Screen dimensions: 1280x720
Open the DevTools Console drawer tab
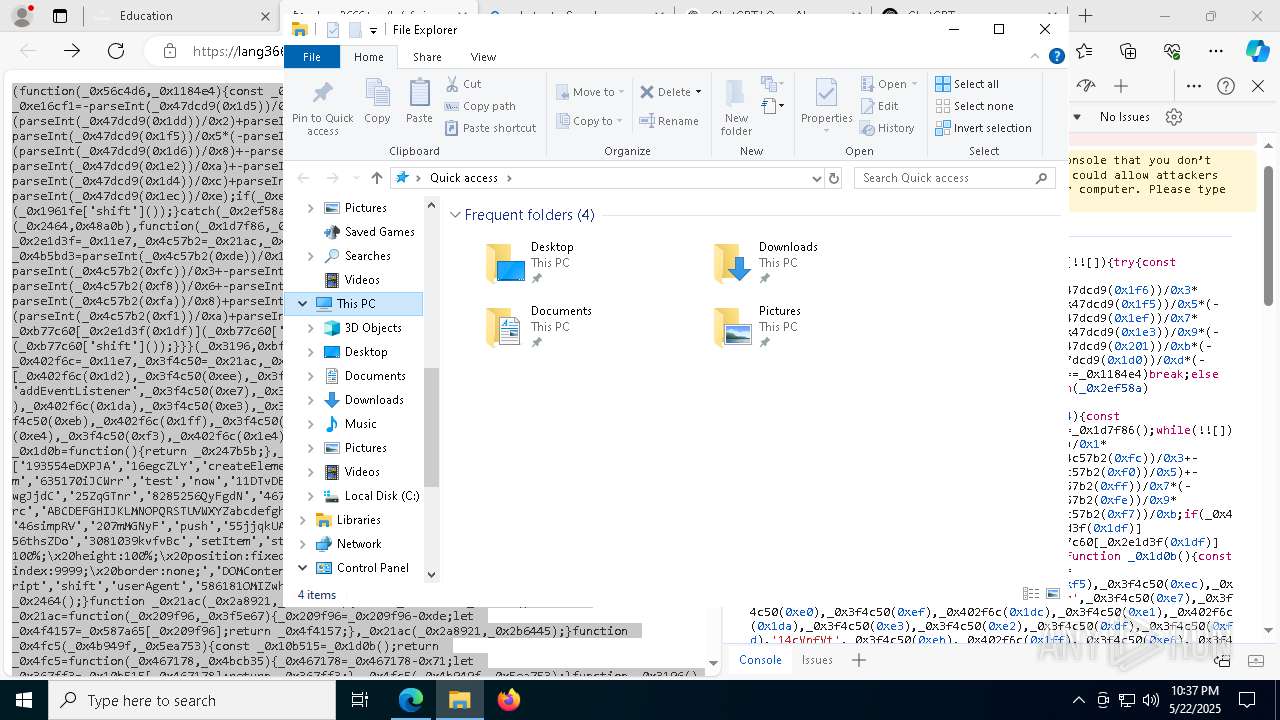(760, 660)
